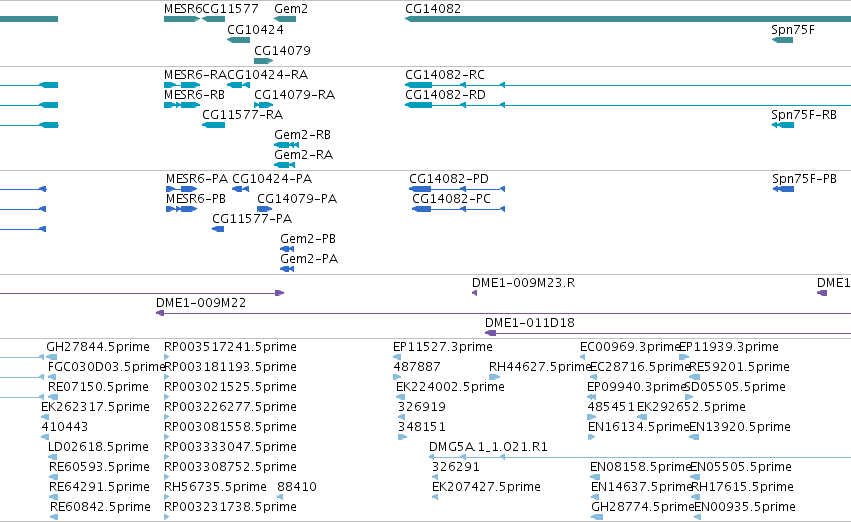Select transcript MESR6-RA

pos(195,75)
